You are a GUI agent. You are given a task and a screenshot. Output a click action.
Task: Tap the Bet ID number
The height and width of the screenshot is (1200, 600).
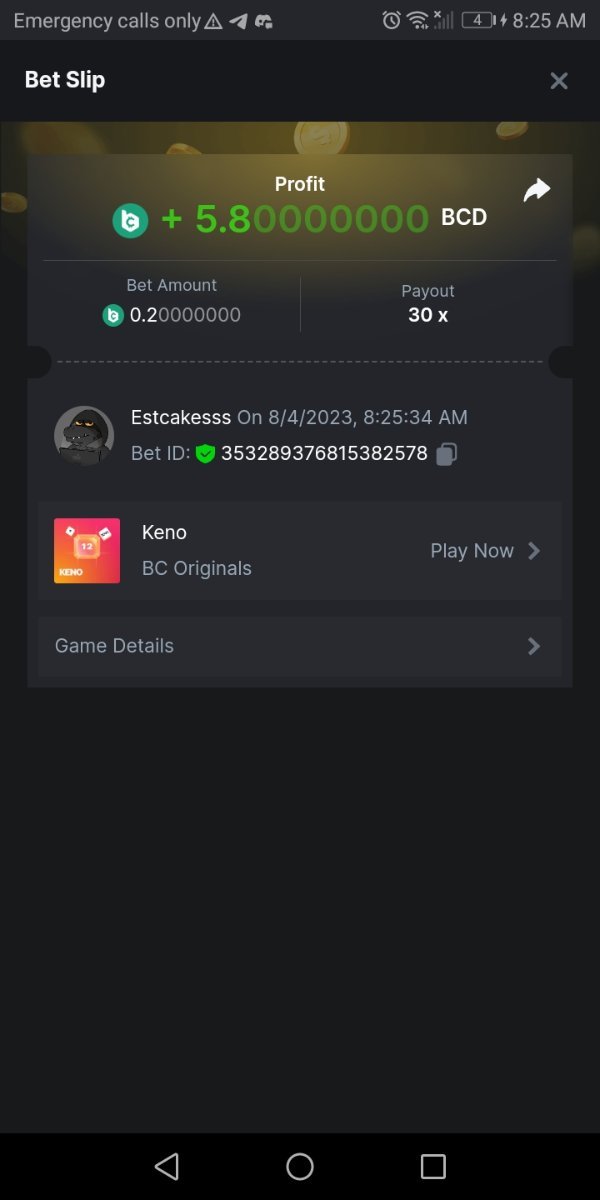click(x=324, y=454)
